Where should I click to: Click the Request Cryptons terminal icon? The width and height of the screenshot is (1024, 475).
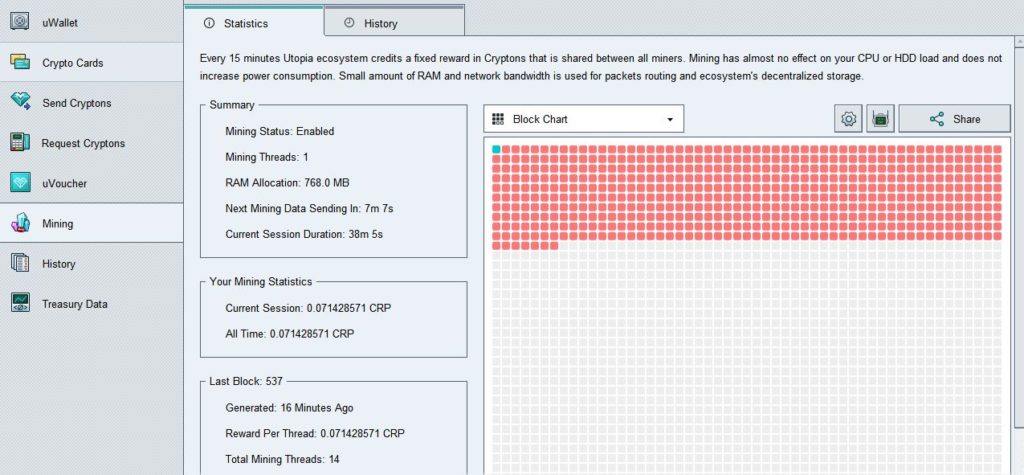click(x=20, y=142)
